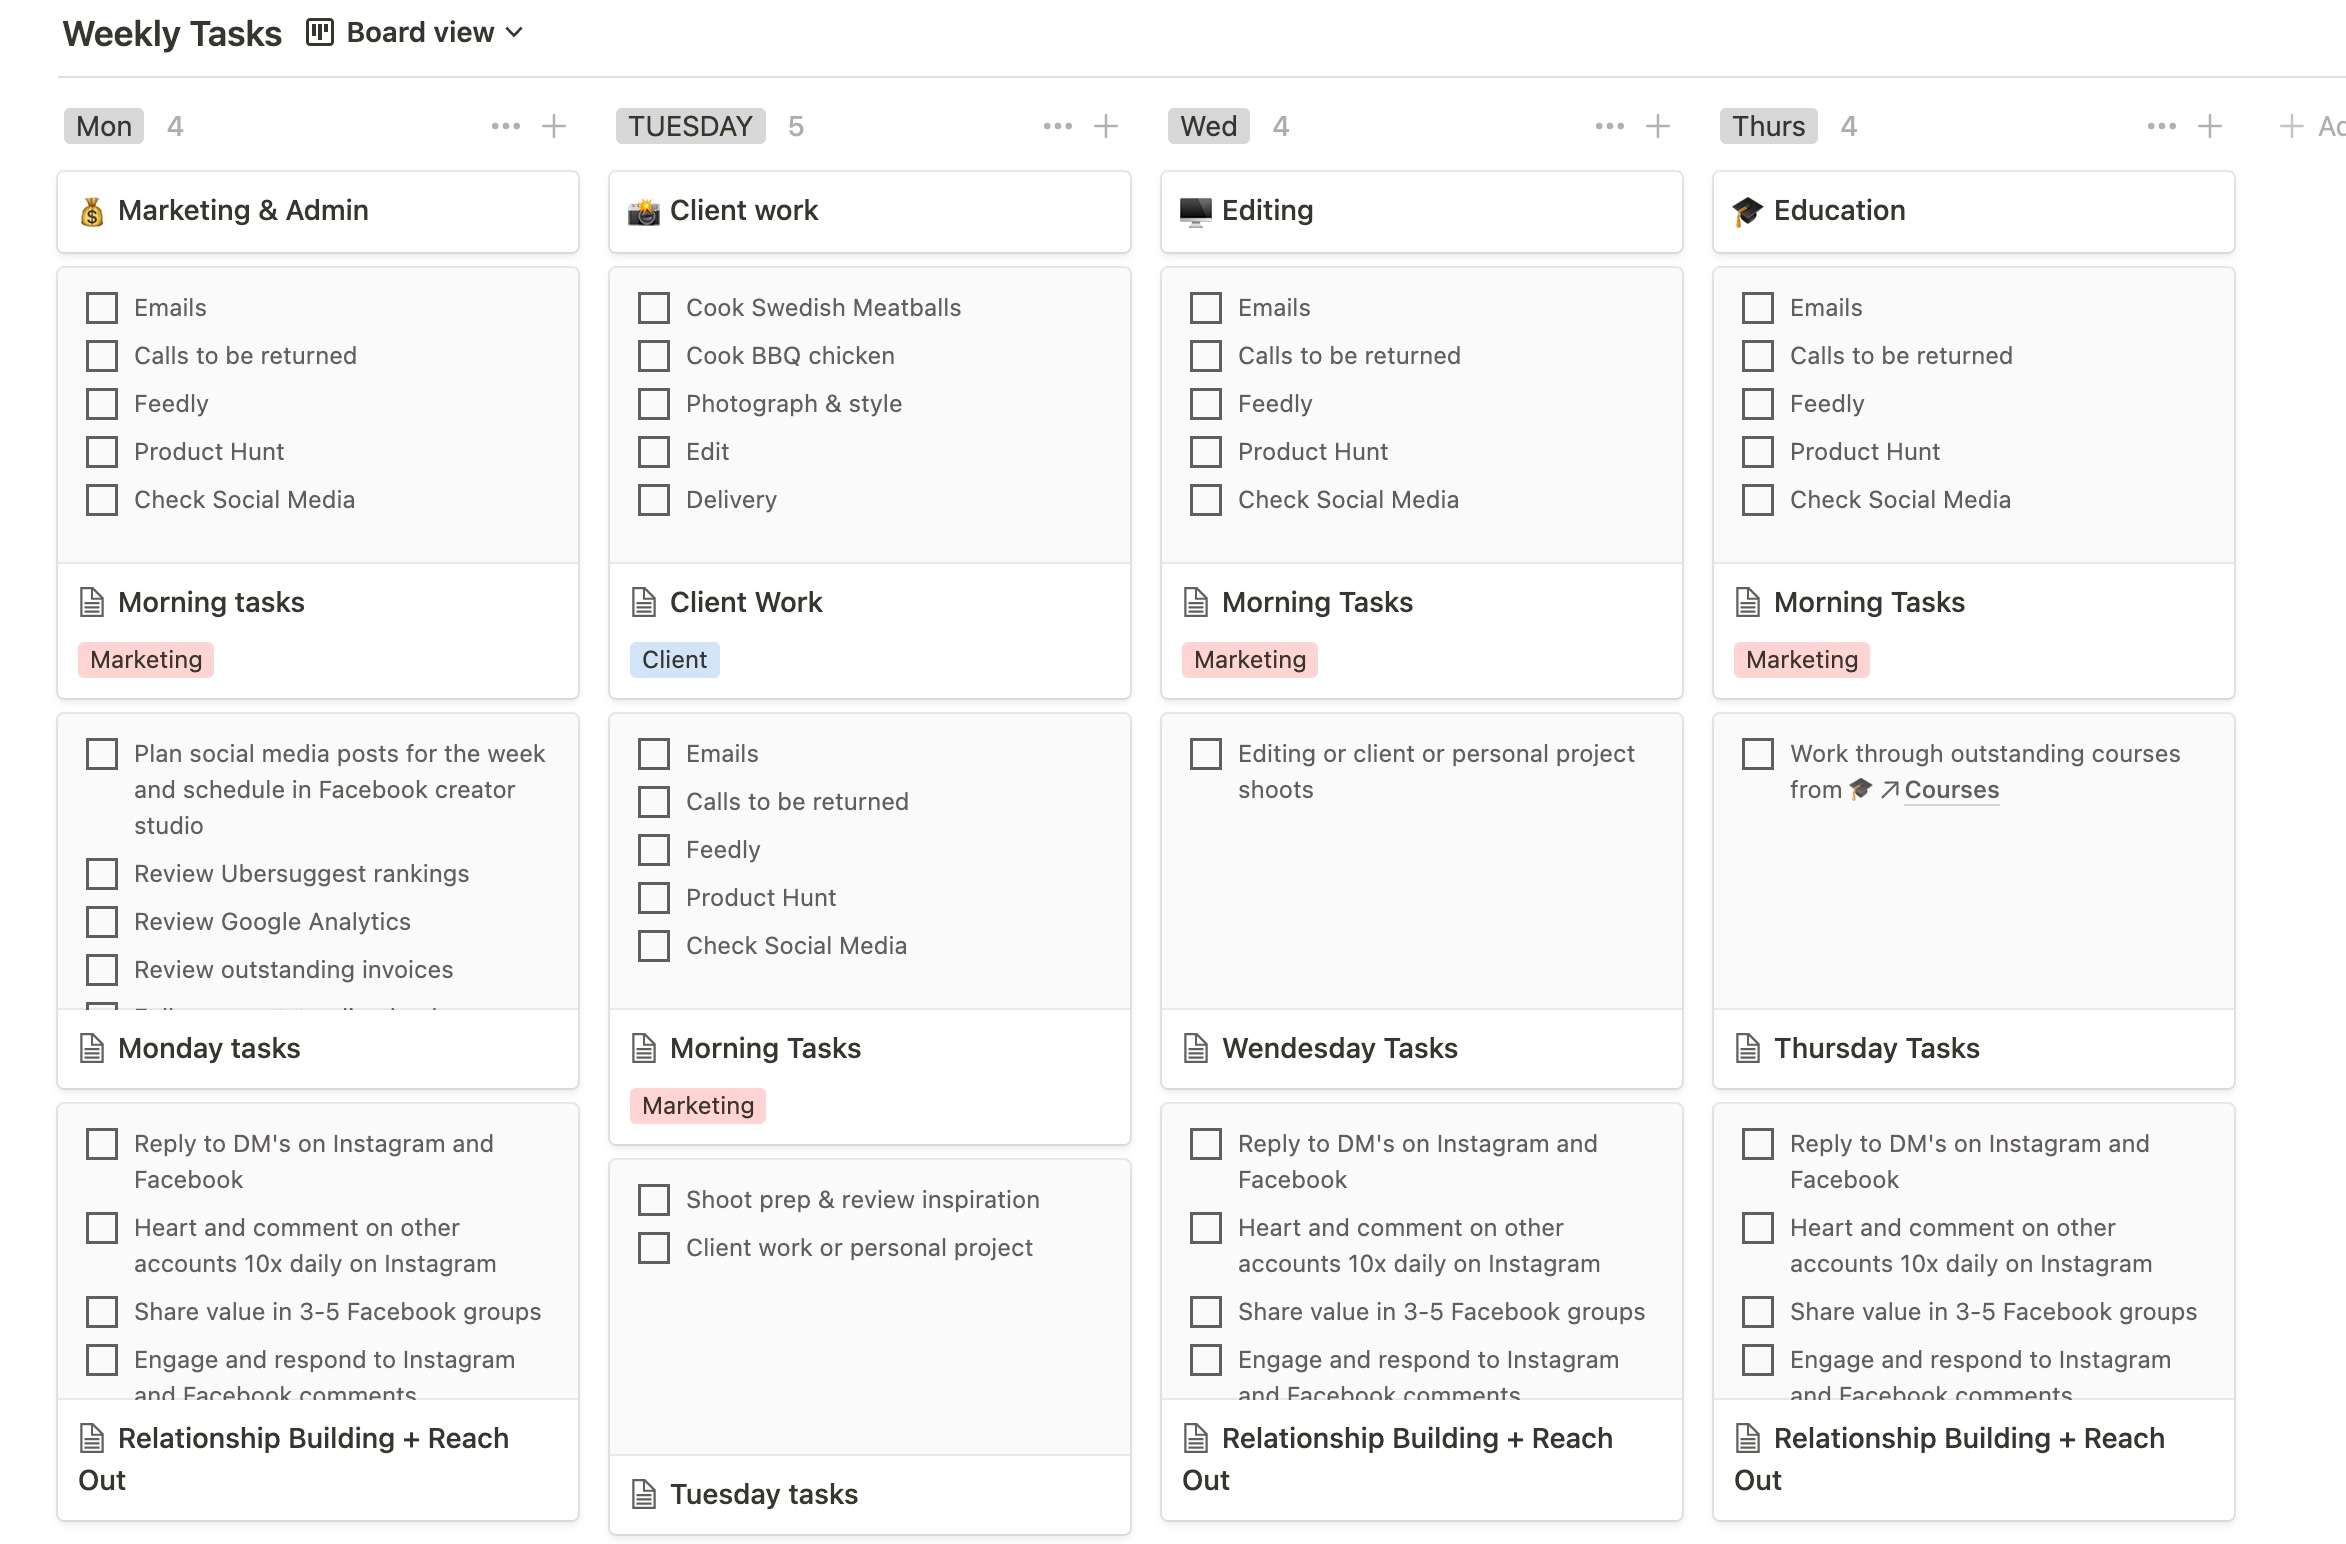
Task: Click the graduation cap icon on Education card
Action: coord(1748,211)
